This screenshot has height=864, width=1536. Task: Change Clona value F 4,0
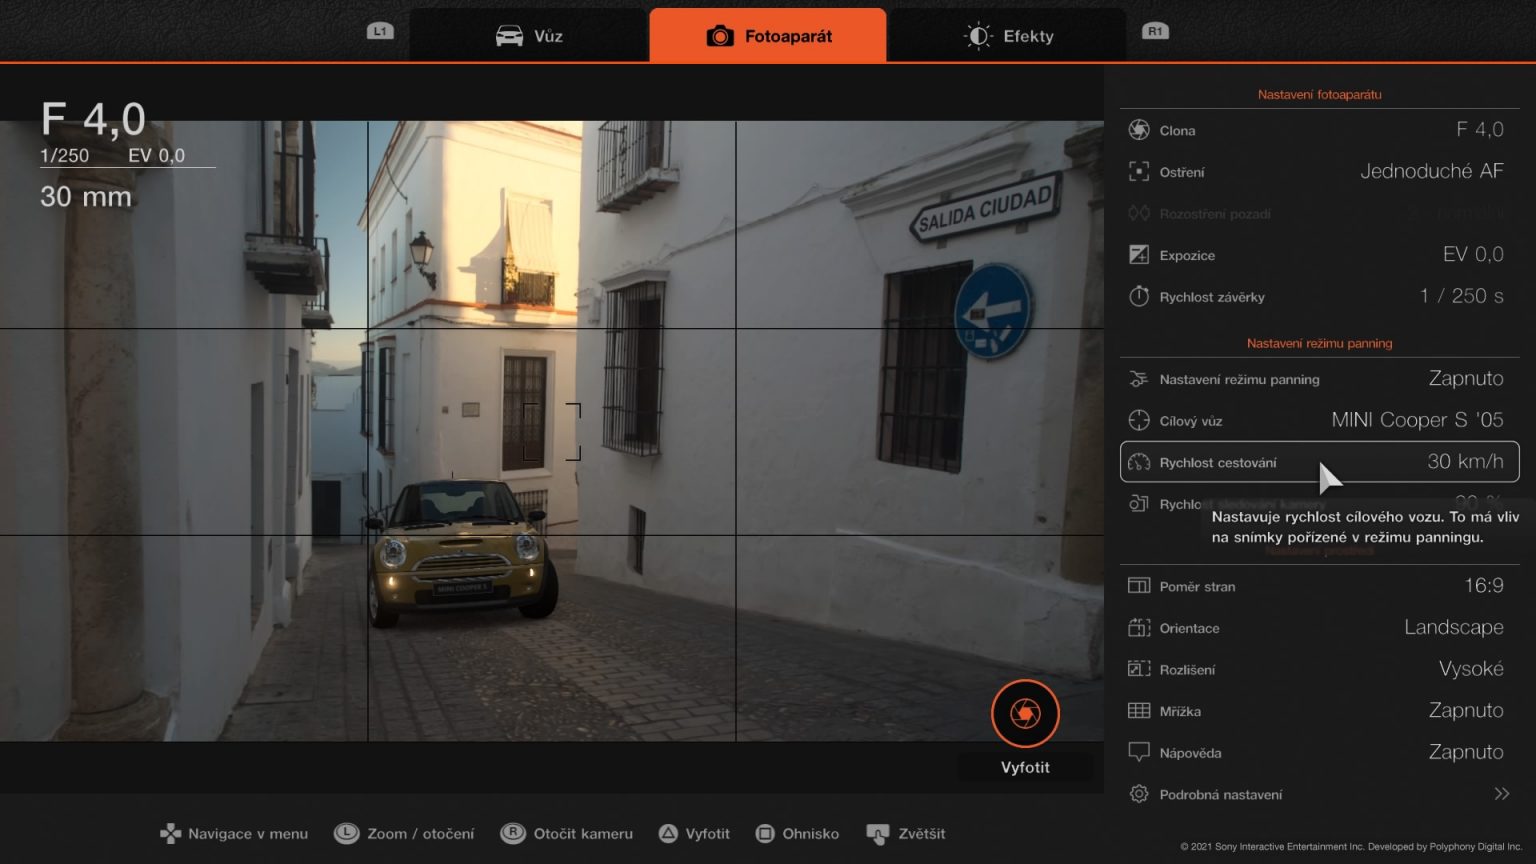click(1480, 130)
